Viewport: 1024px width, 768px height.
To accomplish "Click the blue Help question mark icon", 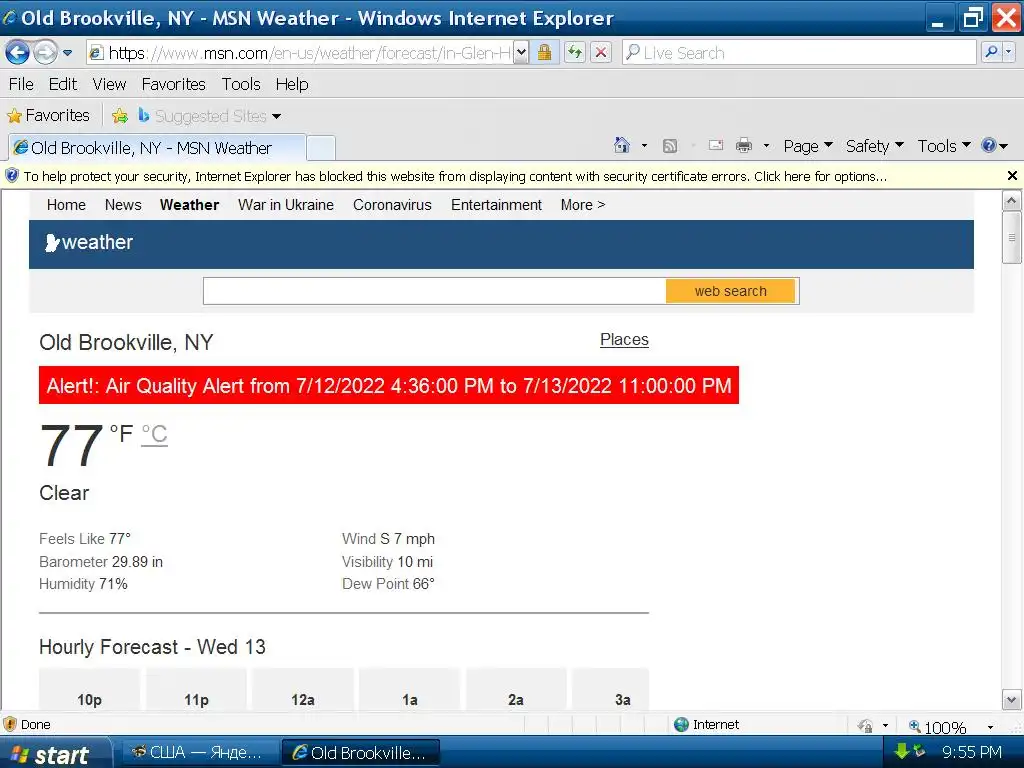I will click(989, 145).
